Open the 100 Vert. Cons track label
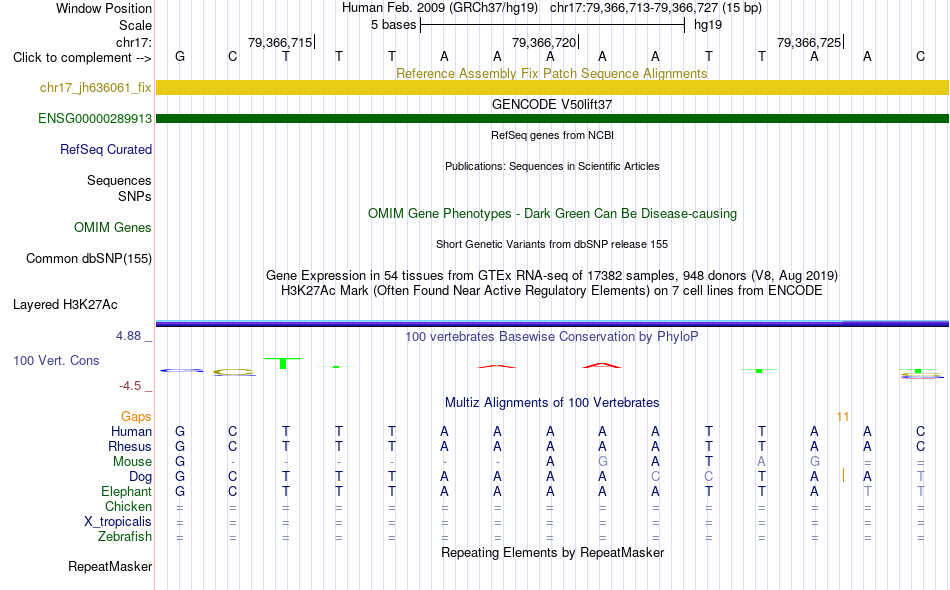The image size is (950, 590). click(56, 361)
